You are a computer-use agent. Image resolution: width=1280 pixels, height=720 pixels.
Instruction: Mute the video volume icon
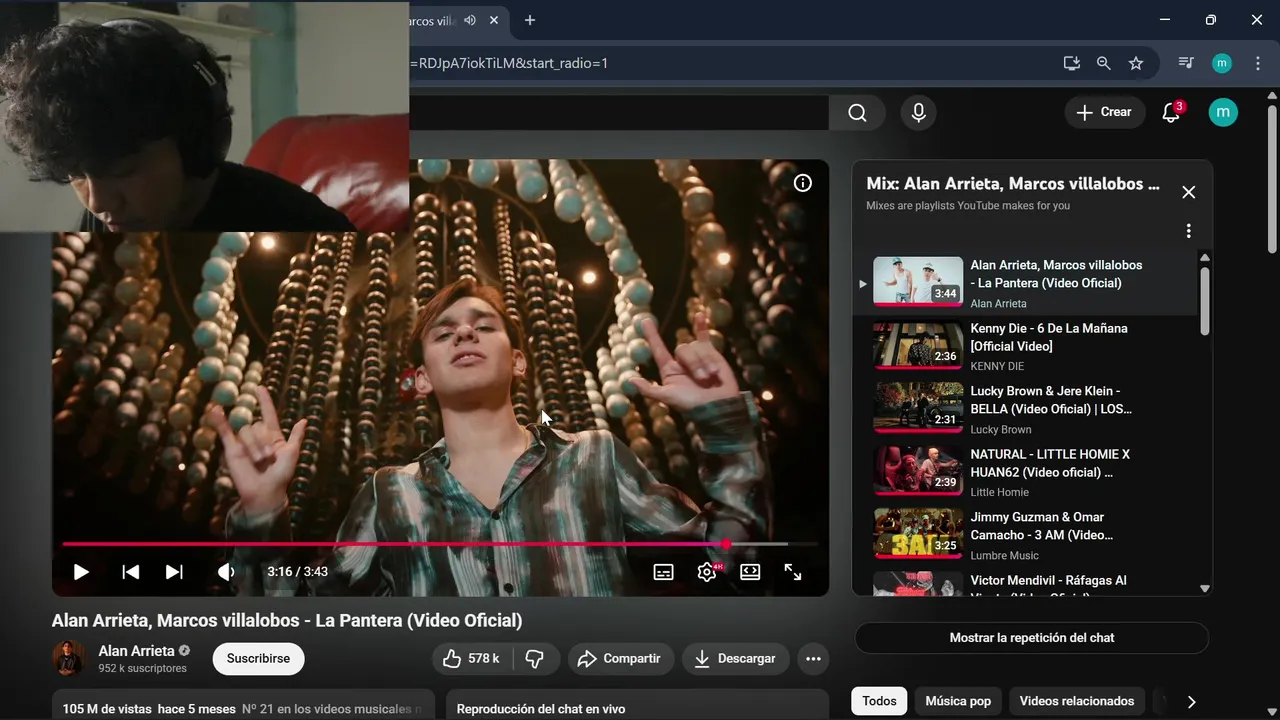[226, 572]
